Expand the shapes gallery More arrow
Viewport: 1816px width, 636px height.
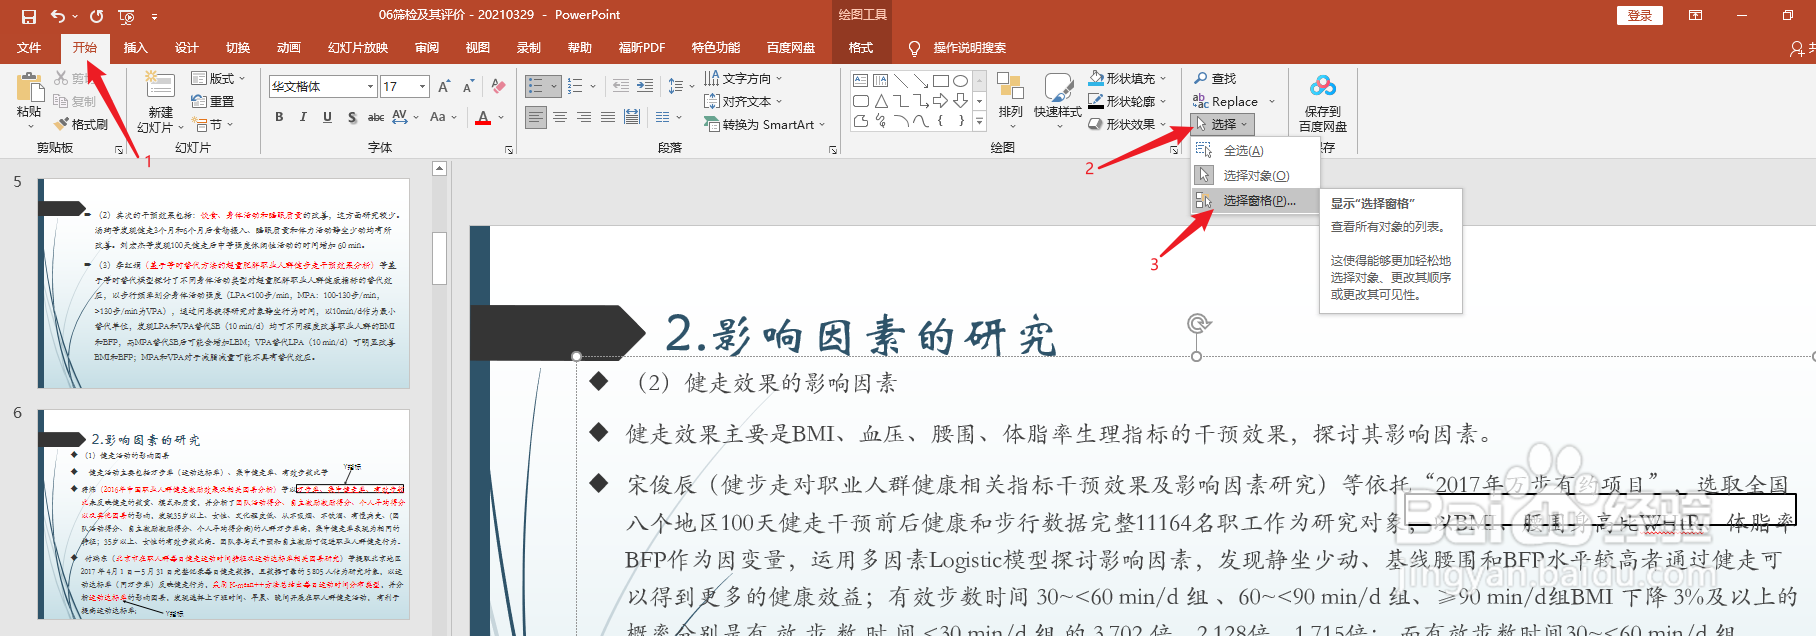(x=979, y=121)
